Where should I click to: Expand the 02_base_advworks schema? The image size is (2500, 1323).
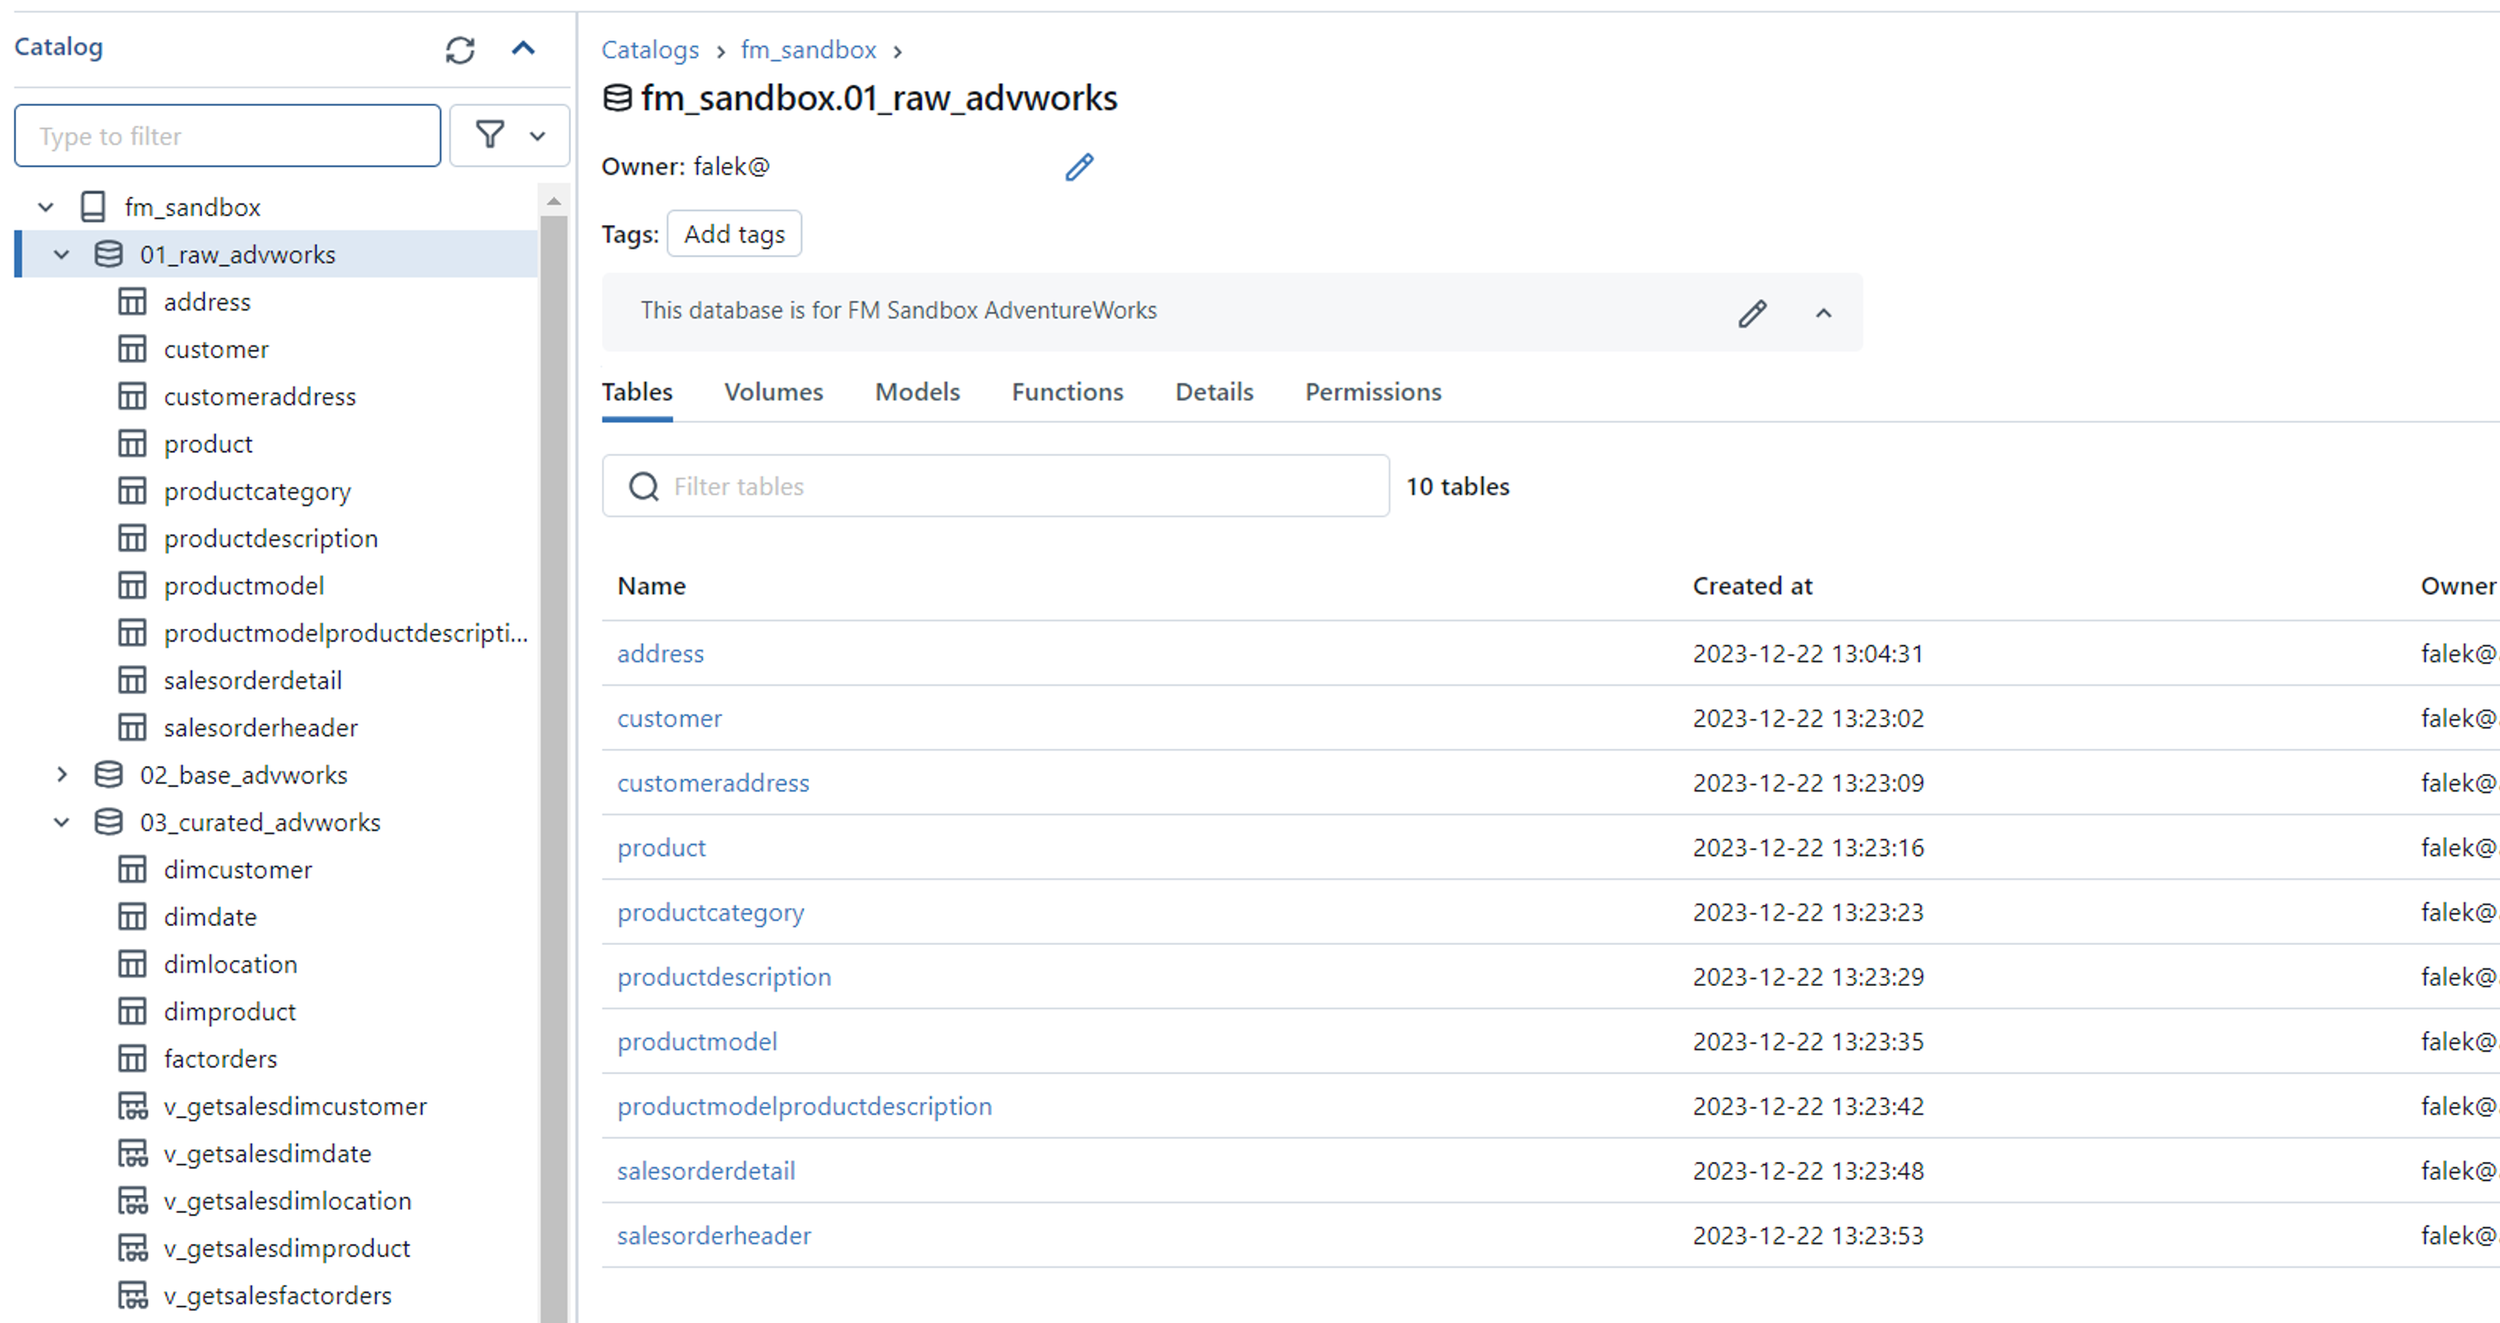[62, 774]
